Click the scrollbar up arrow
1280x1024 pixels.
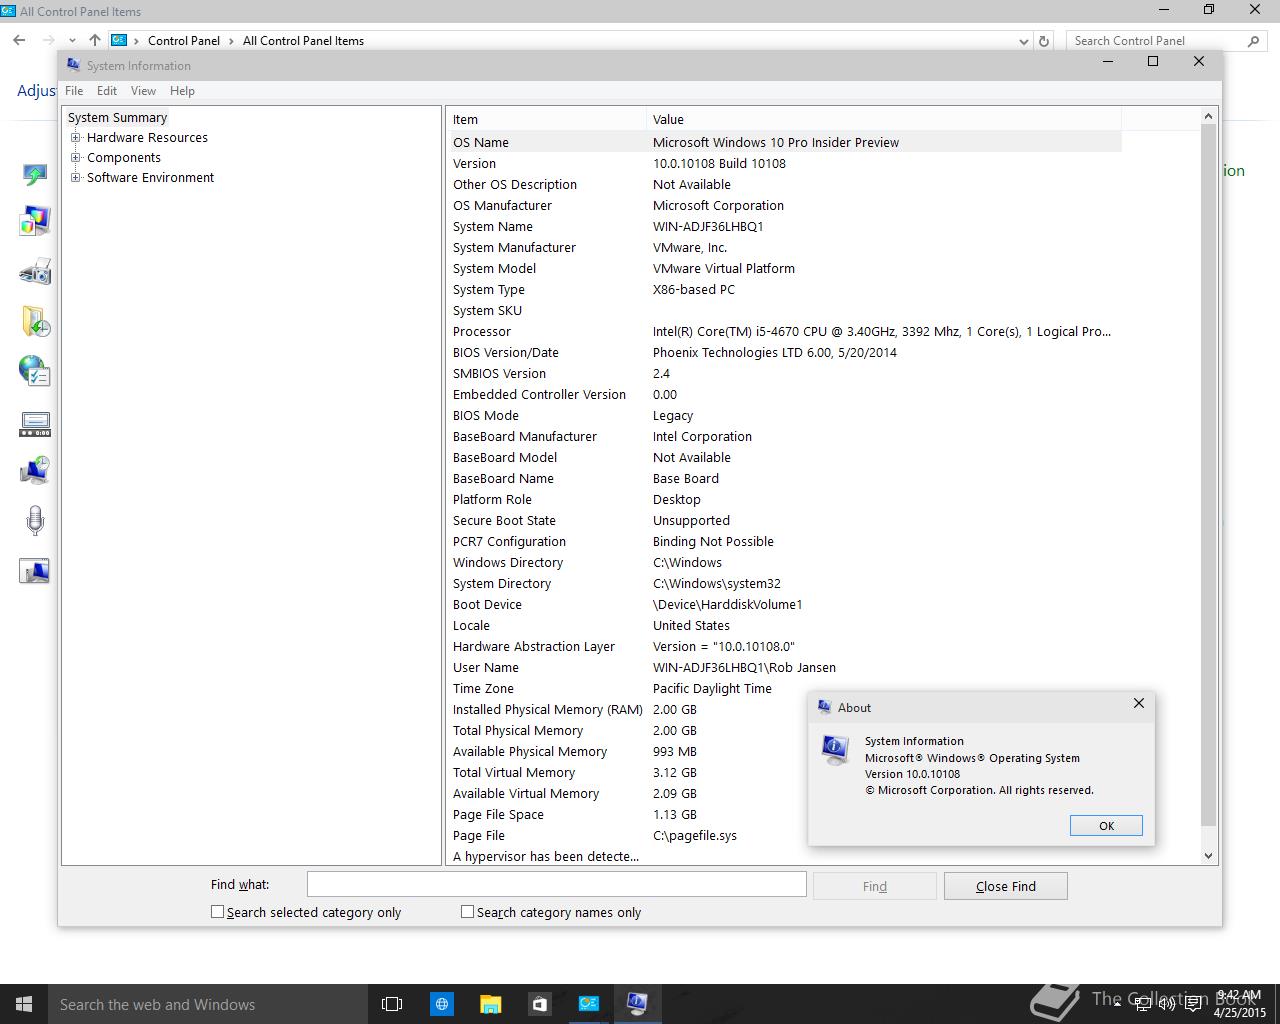tap(1208, 116)
